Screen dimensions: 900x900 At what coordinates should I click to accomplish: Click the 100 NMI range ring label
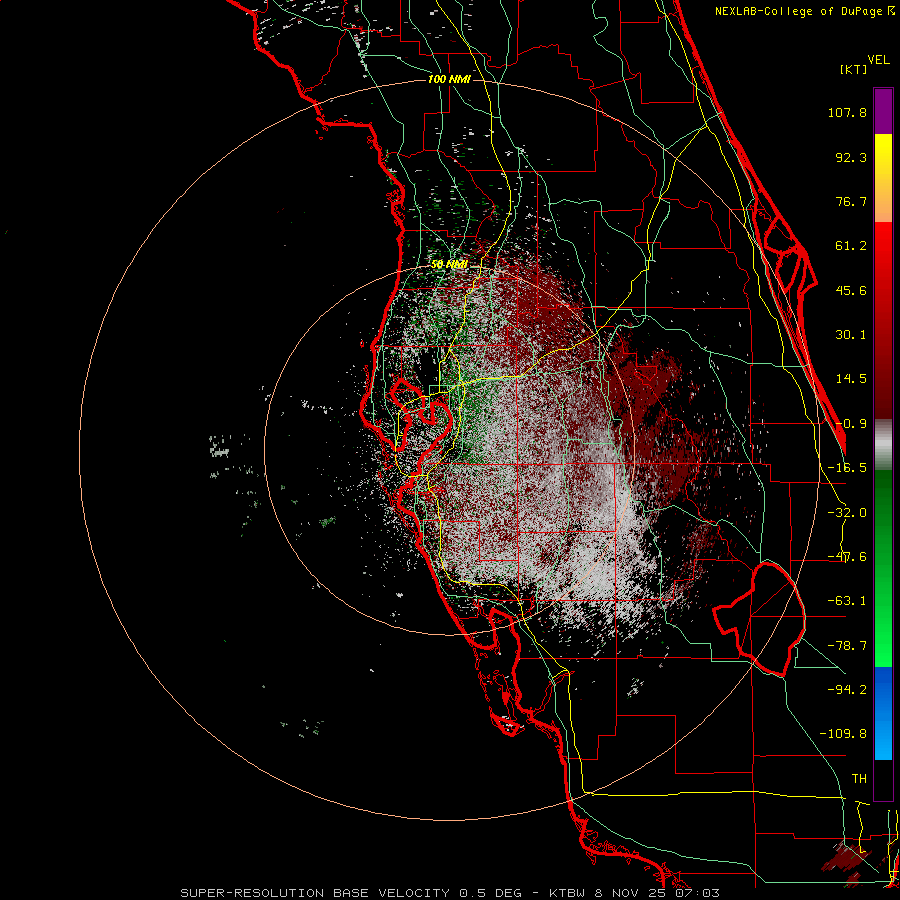coord(449,79)
